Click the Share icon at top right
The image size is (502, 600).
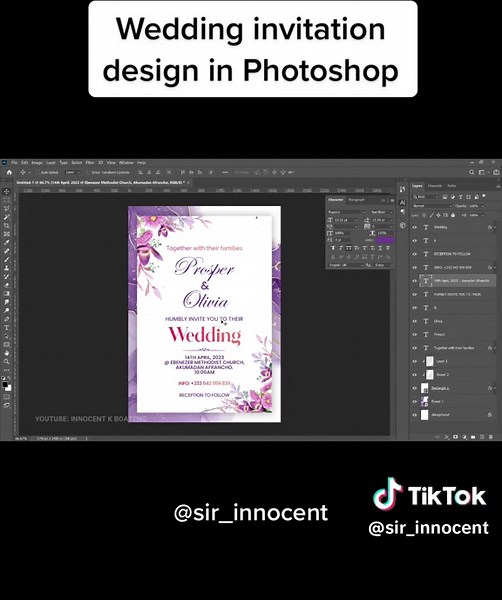click(x=495, y=173)
